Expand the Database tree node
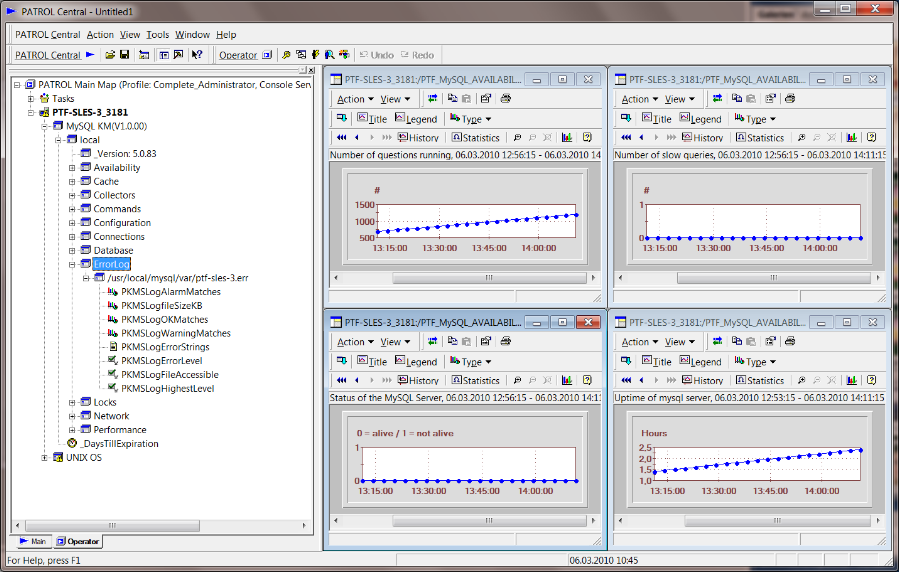 coord(72,250)
